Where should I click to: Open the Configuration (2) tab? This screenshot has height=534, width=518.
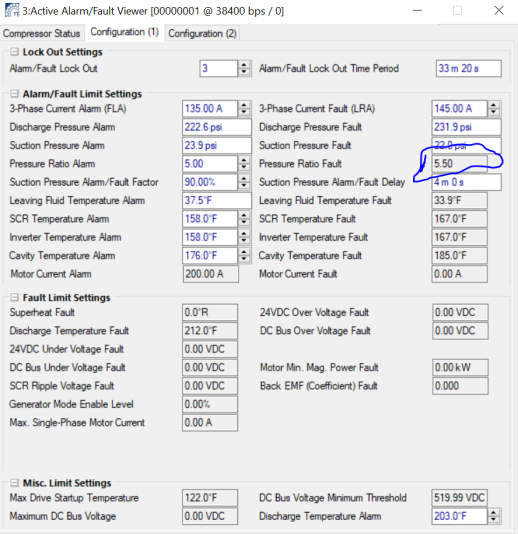point(202,33)
